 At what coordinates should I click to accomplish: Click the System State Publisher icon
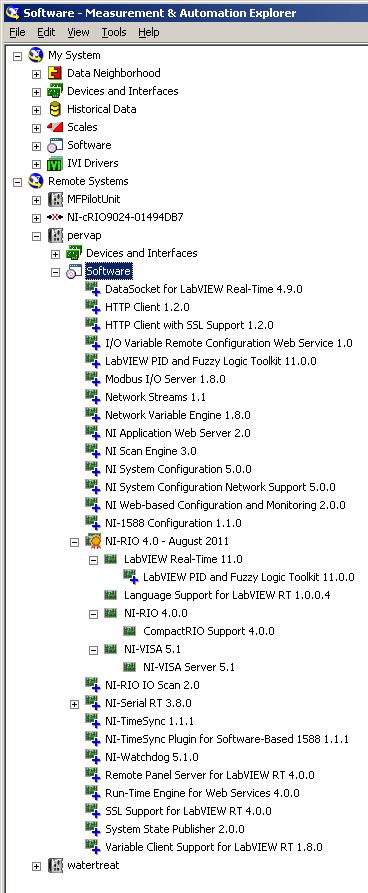coord(93,830)
